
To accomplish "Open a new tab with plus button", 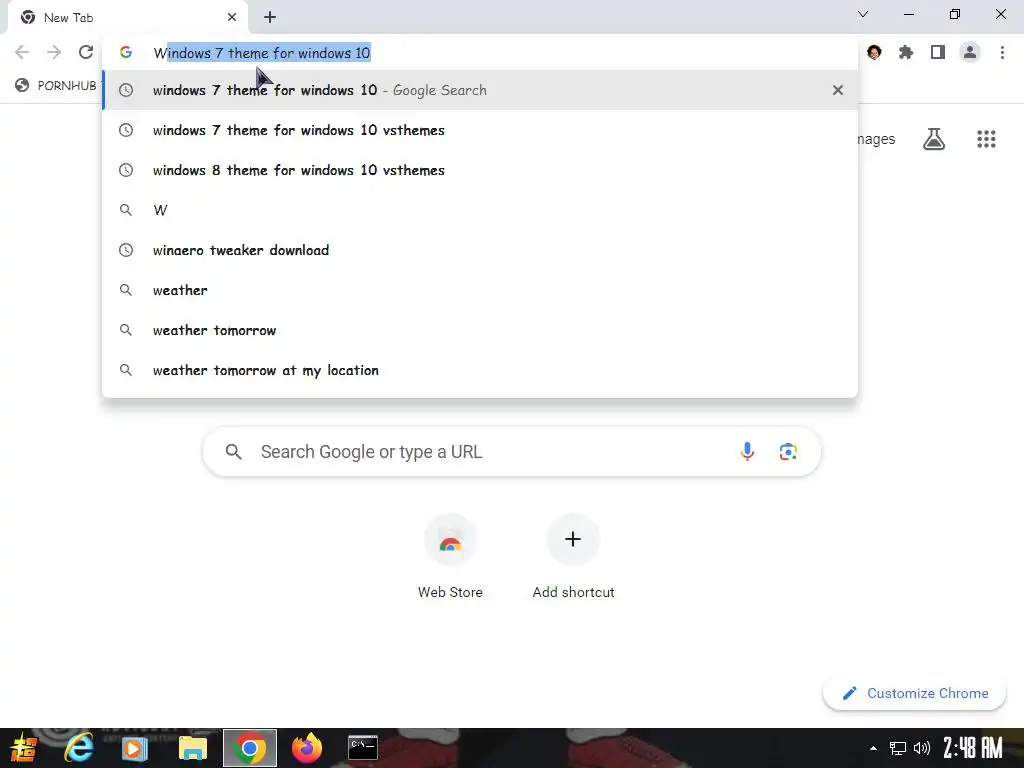I will [270, 17].
